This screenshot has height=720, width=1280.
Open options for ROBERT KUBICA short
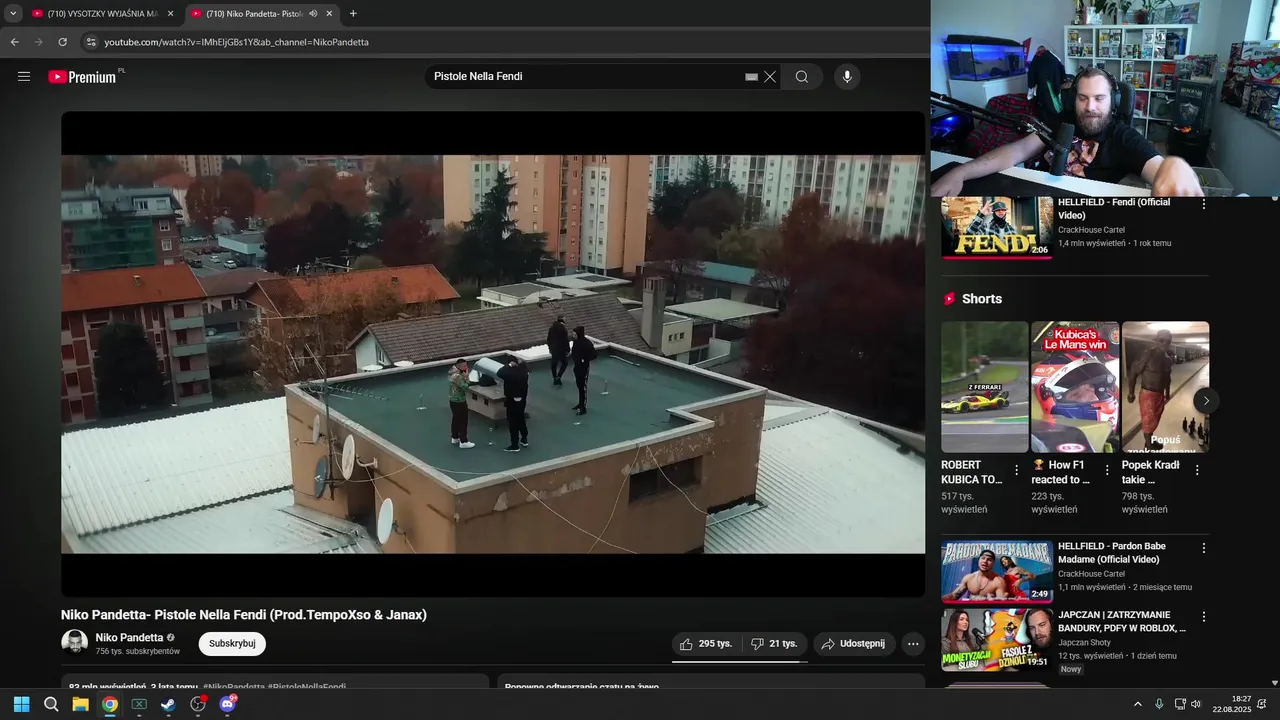click(x=1017, y=470)
